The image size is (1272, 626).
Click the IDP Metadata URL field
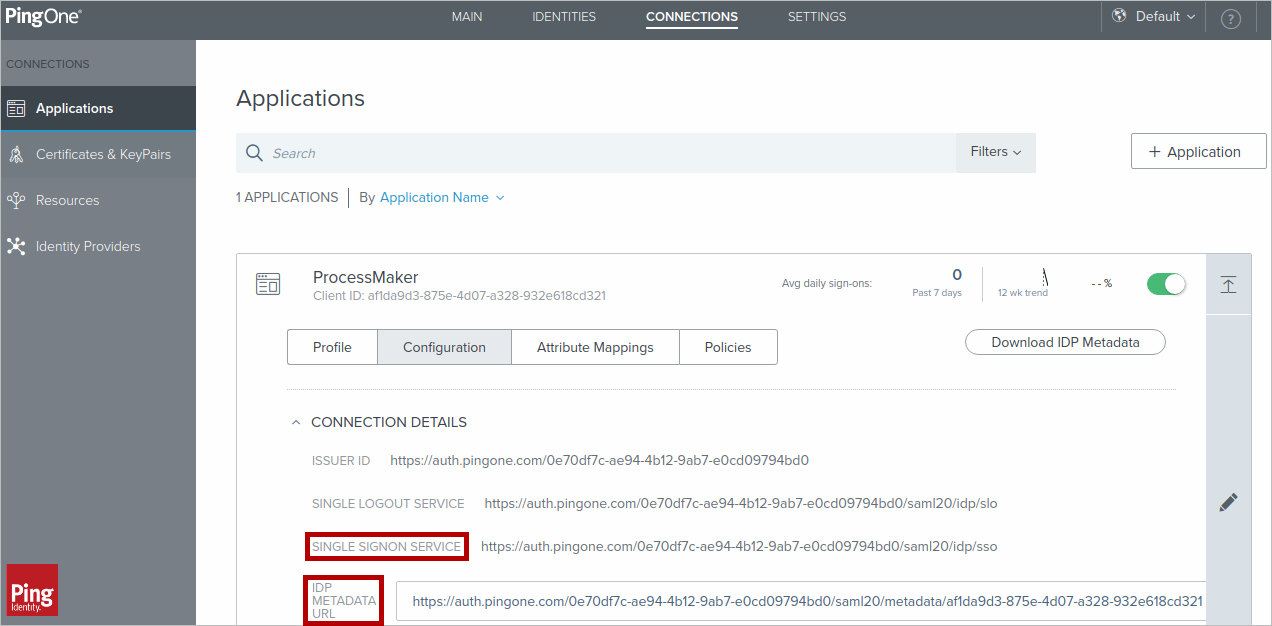coord(801,602)
